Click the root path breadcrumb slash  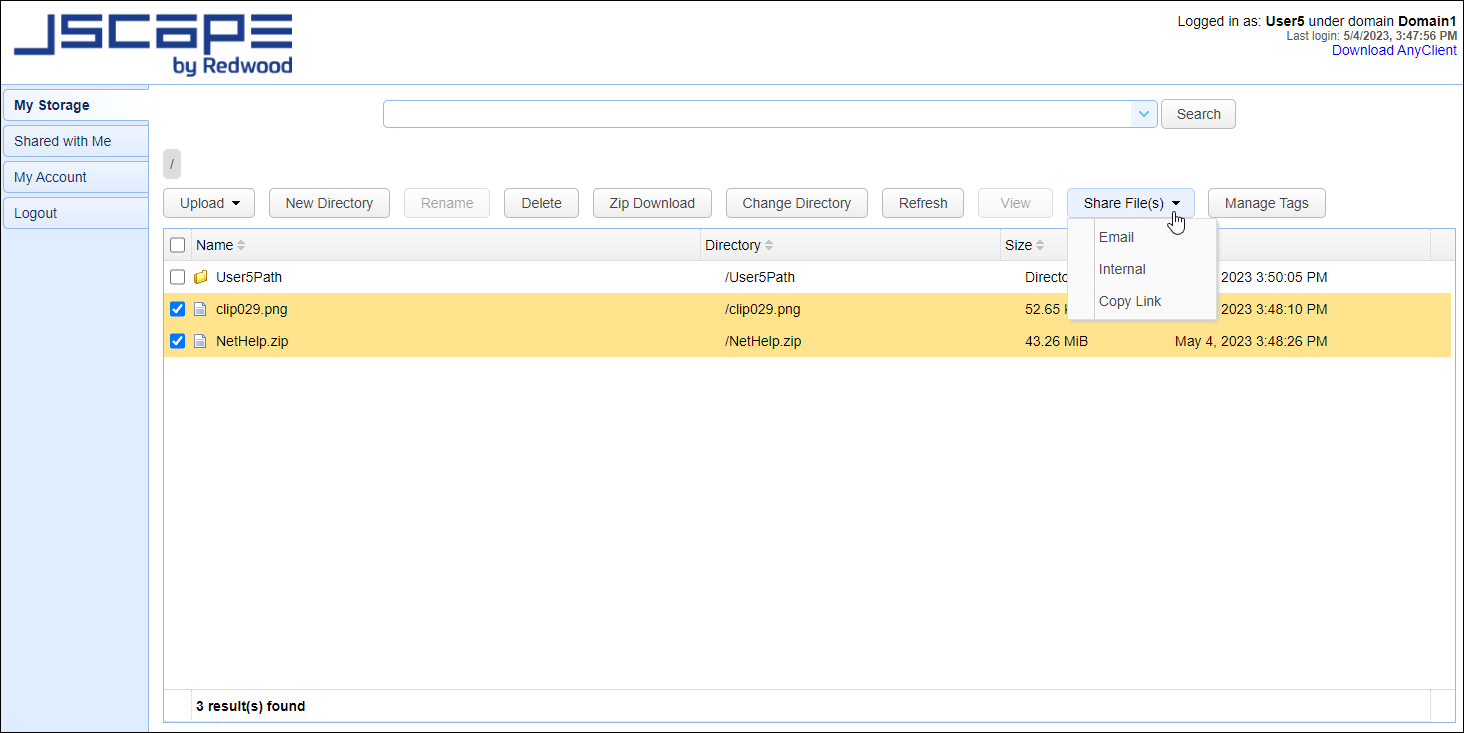(x=172, y=163)
